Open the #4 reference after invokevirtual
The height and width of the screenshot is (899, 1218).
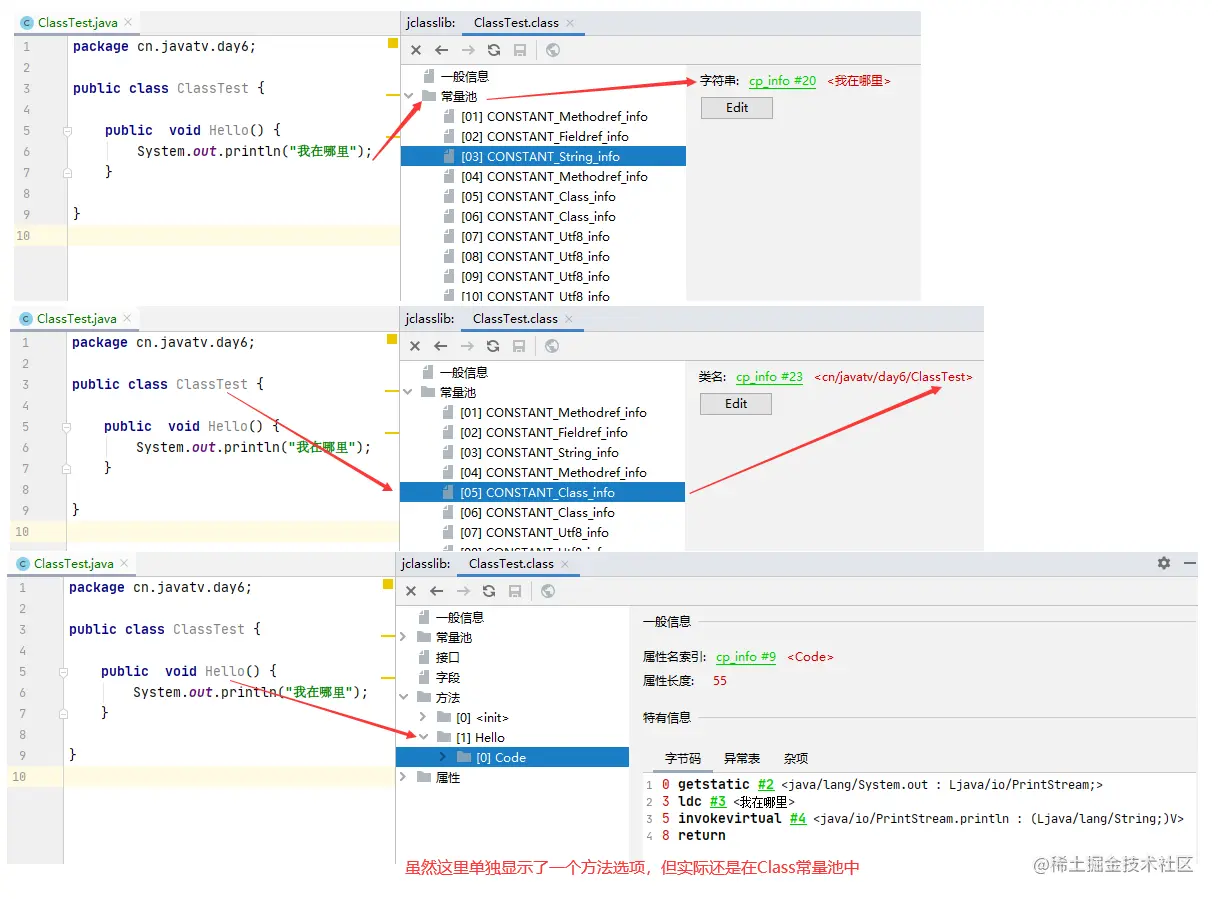point(798,819)
